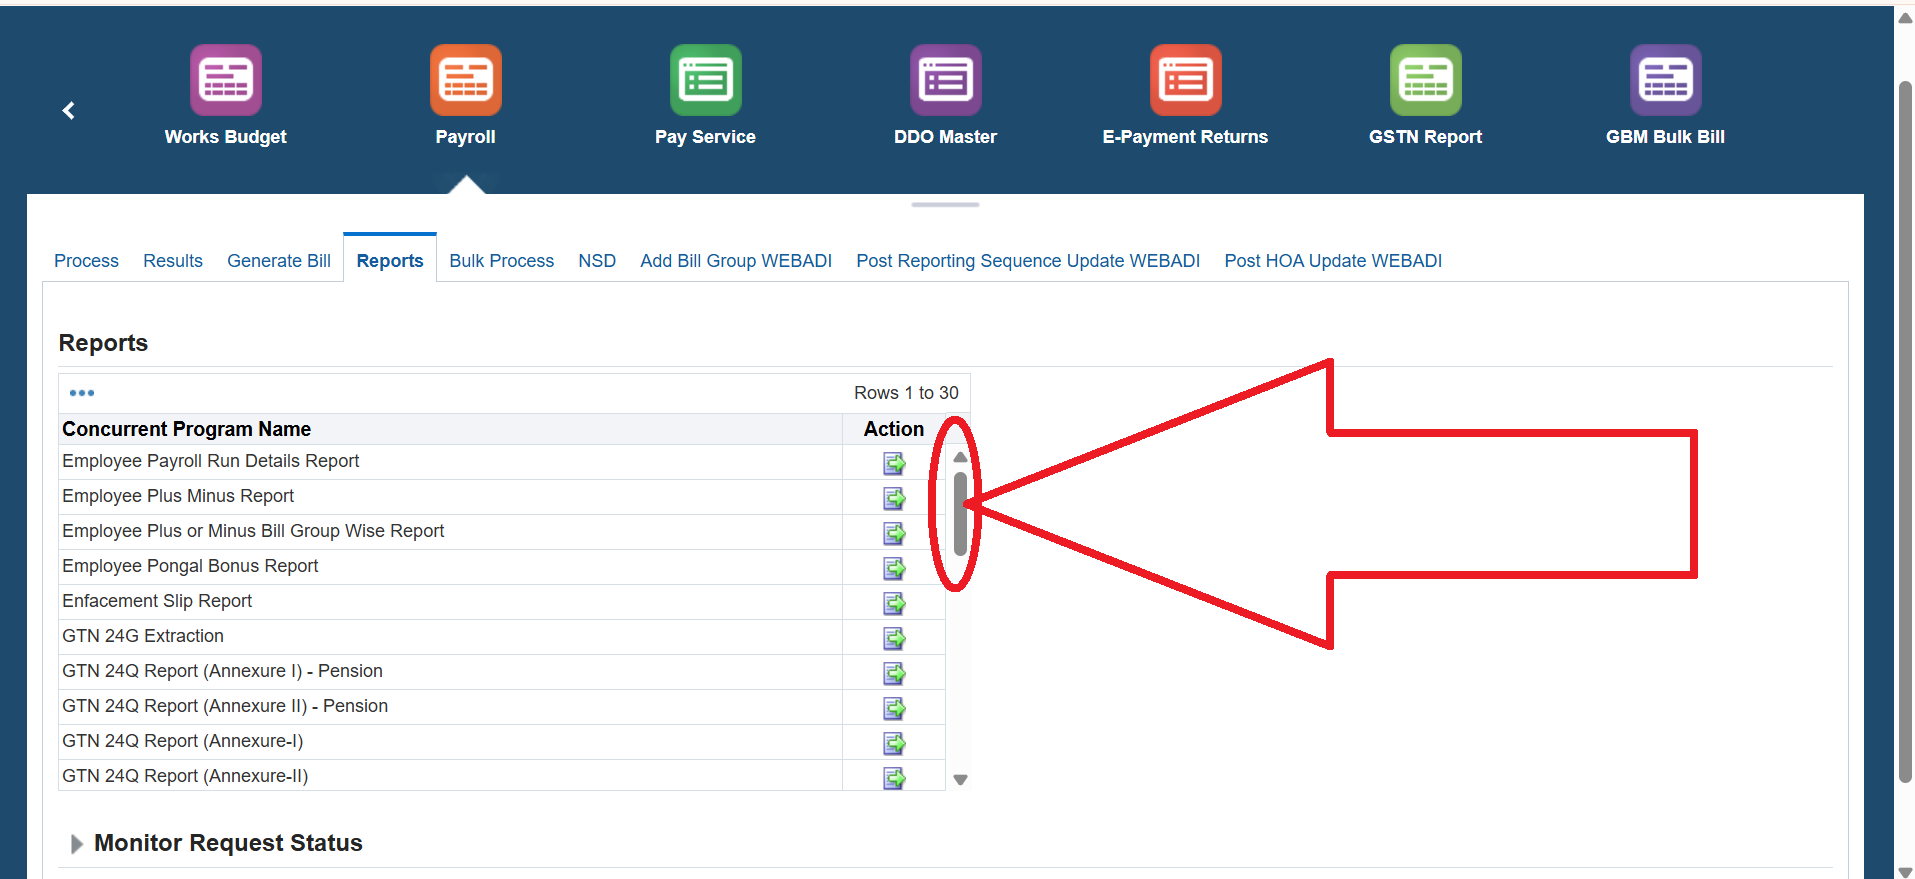This screenshot has width=1915, height=879.
Task: Run Employee Plus Minus Report action icon
Action: (x=894, y=498)
